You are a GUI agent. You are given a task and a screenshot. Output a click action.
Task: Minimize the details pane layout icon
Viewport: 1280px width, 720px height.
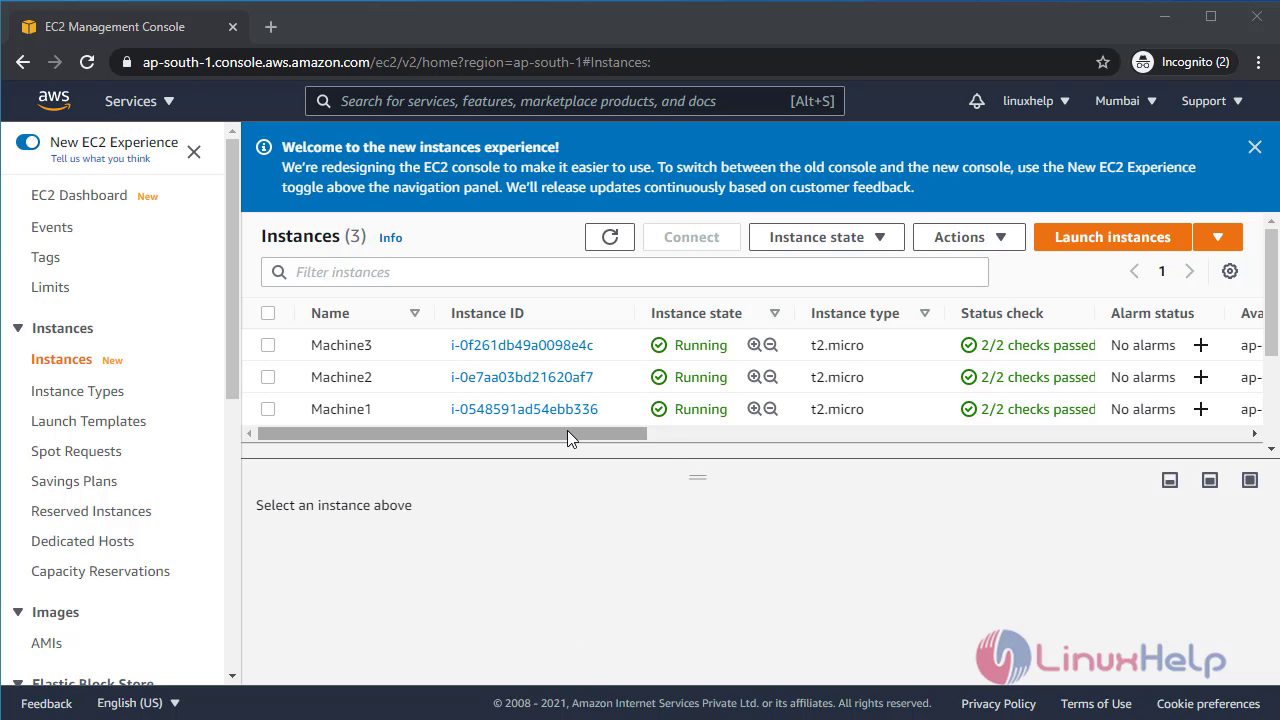pos(1170,480)
